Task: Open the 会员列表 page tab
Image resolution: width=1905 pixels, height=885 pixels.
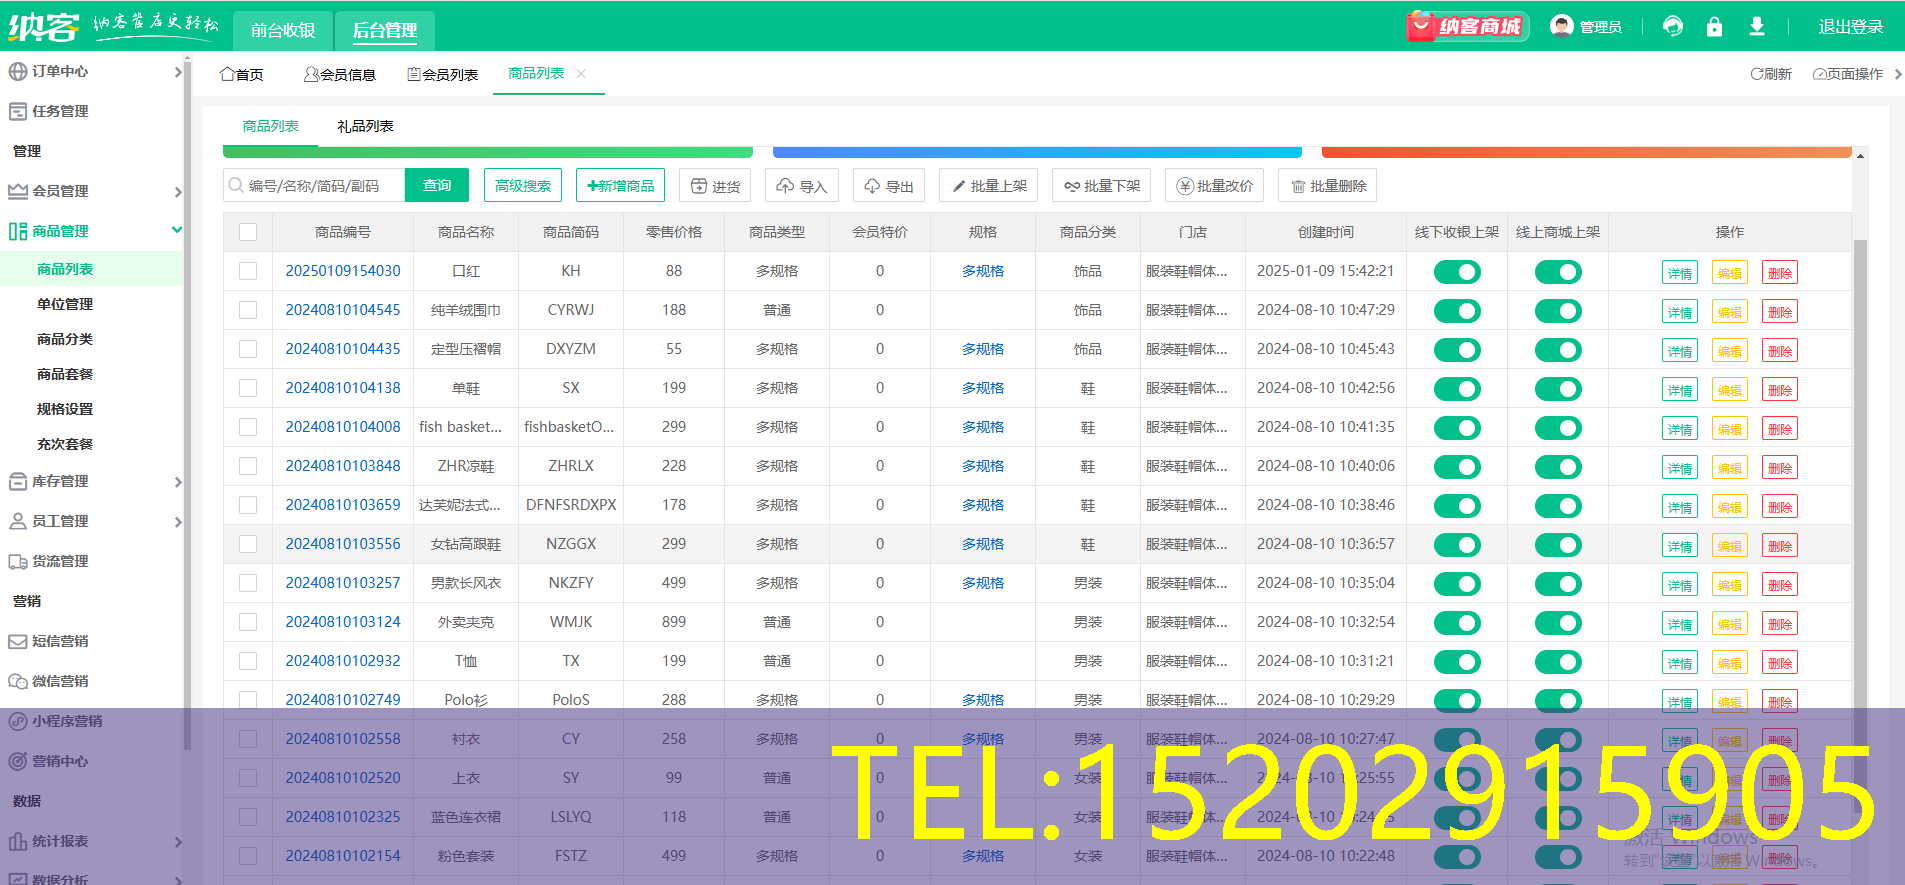Action: (443, 74)
